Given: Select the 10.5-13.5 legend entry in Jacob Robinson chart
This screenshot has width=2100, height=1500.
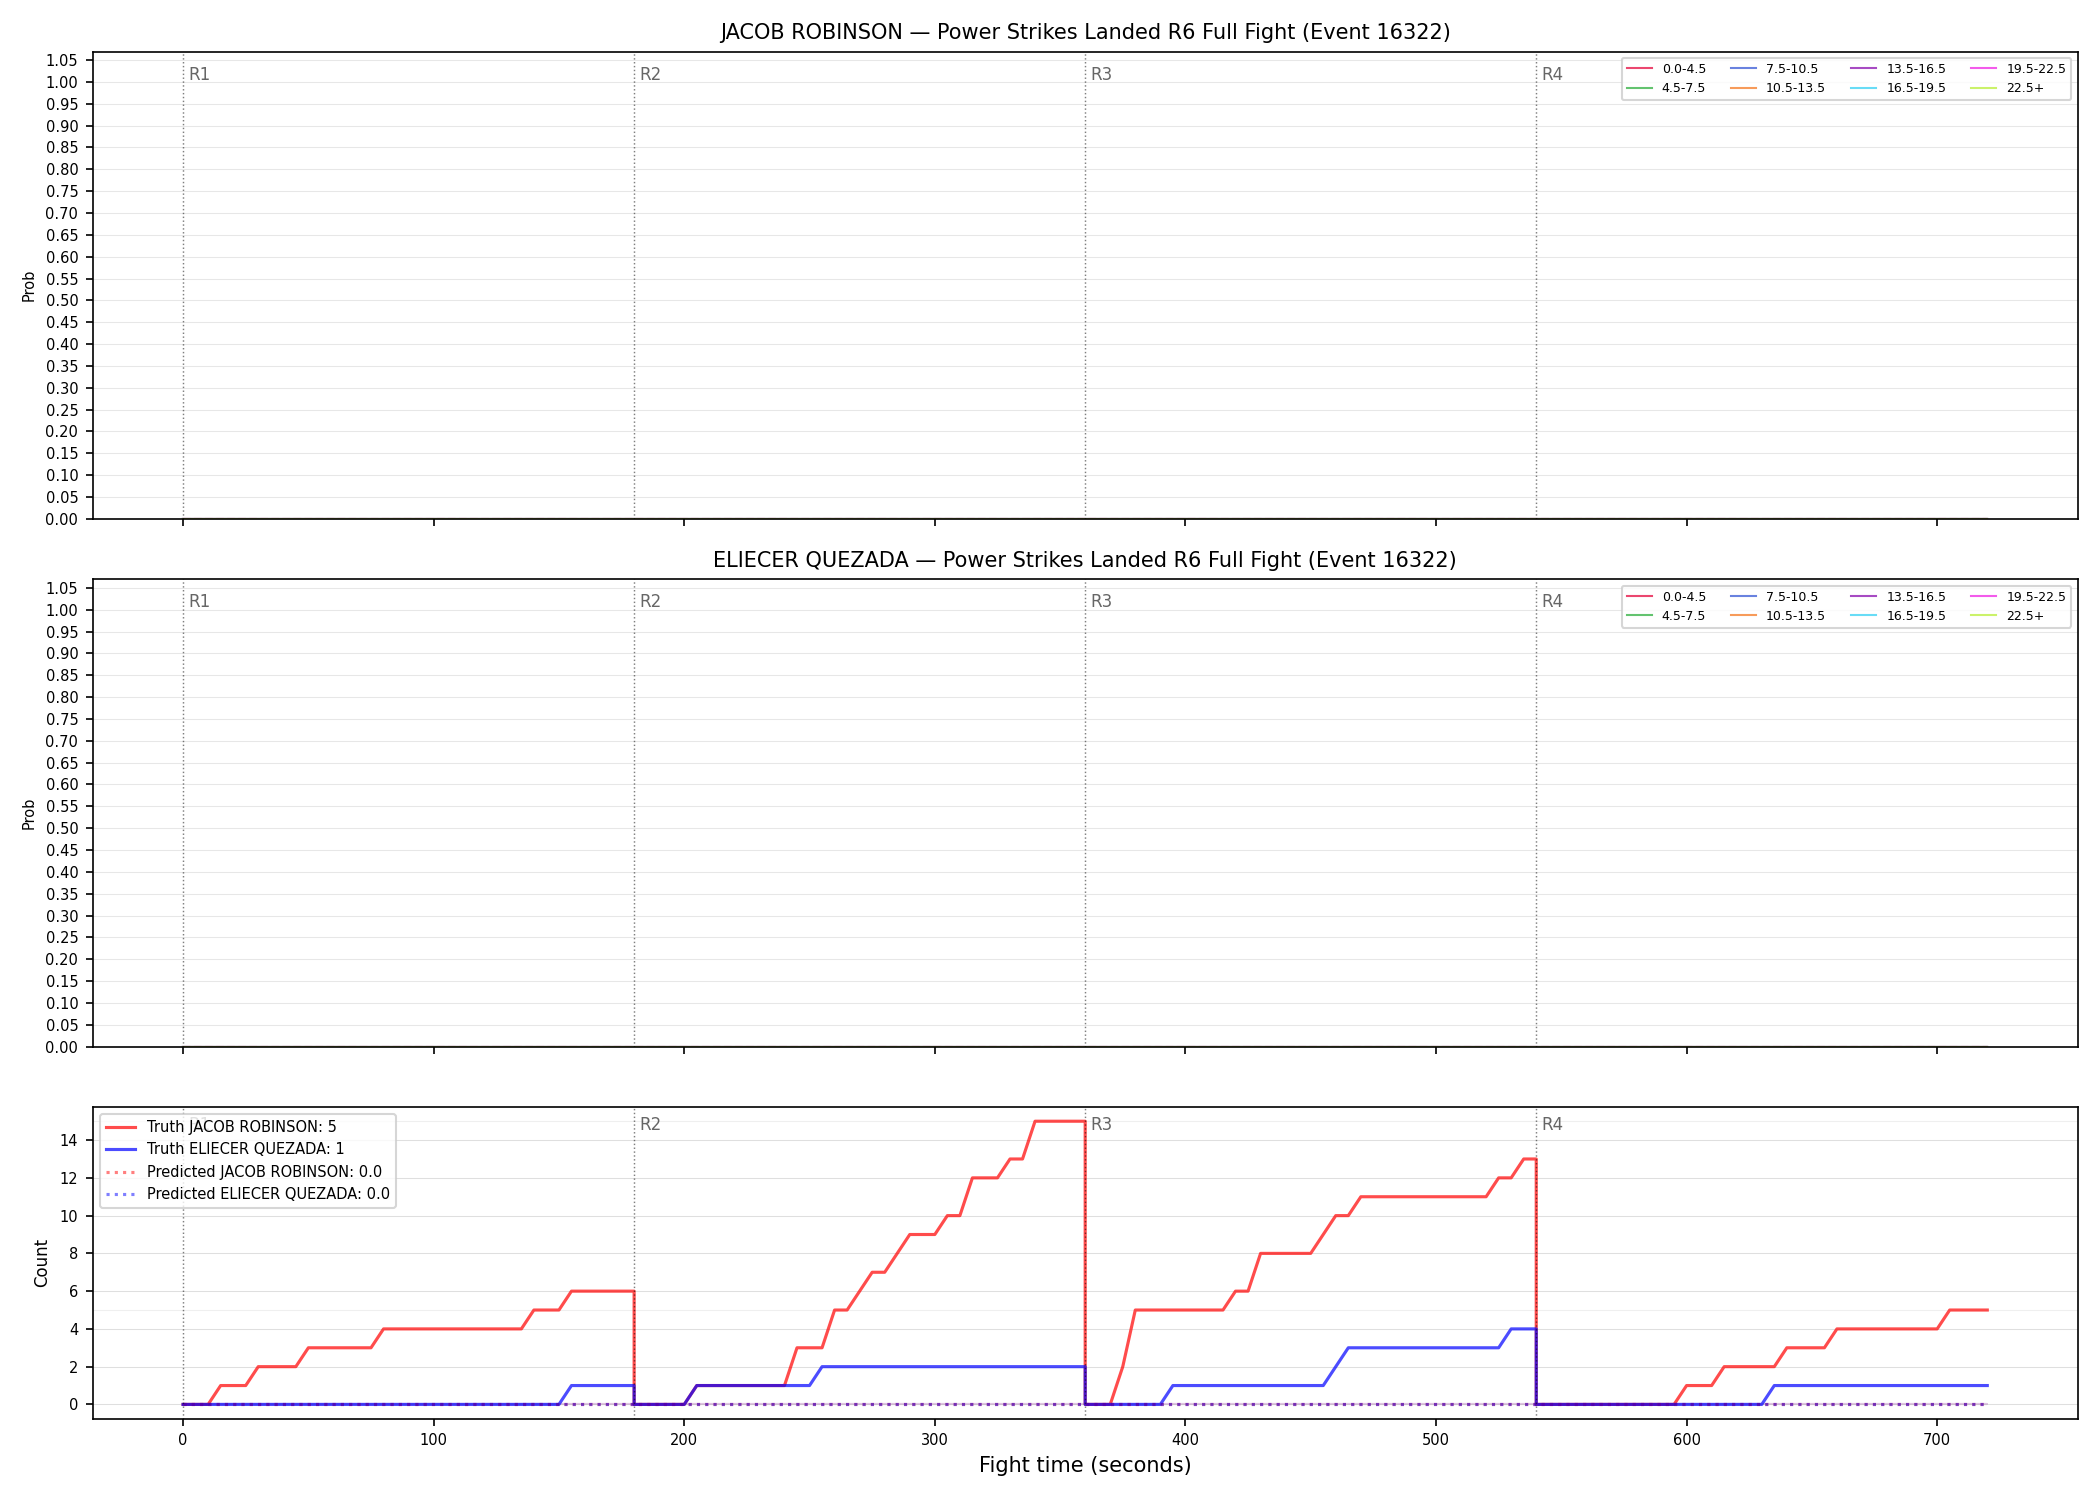Looking at the screenshot, I should [1777, 88].
